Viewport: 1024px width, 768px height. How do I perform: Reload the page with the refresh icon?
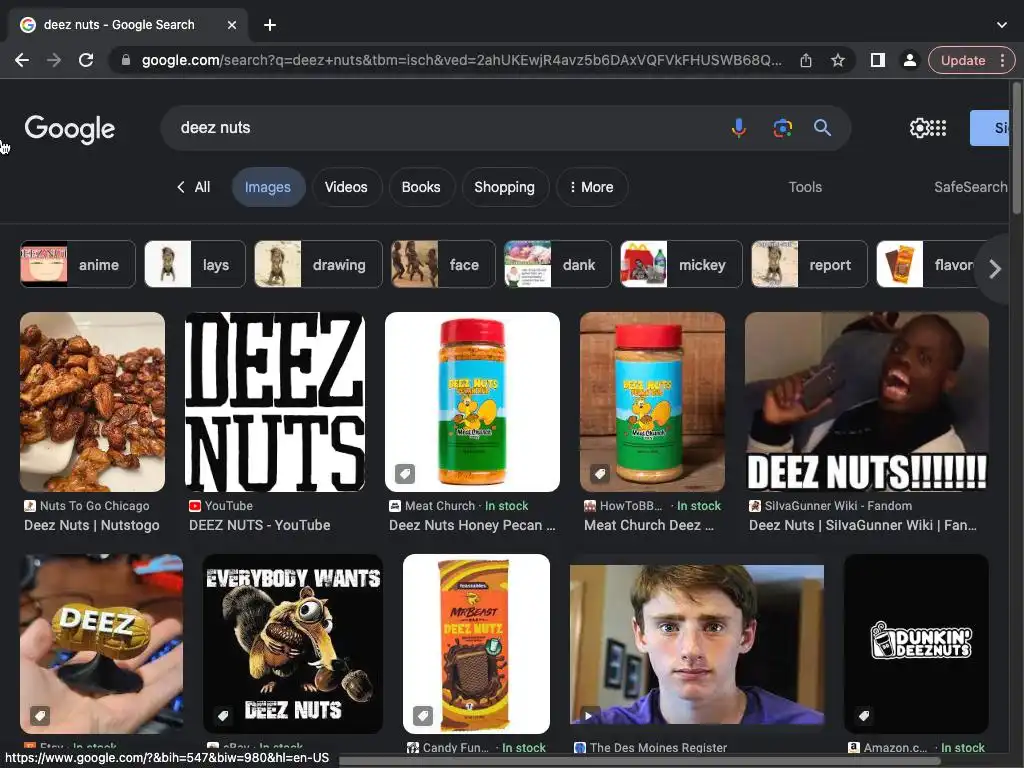(x=86, y=60)
